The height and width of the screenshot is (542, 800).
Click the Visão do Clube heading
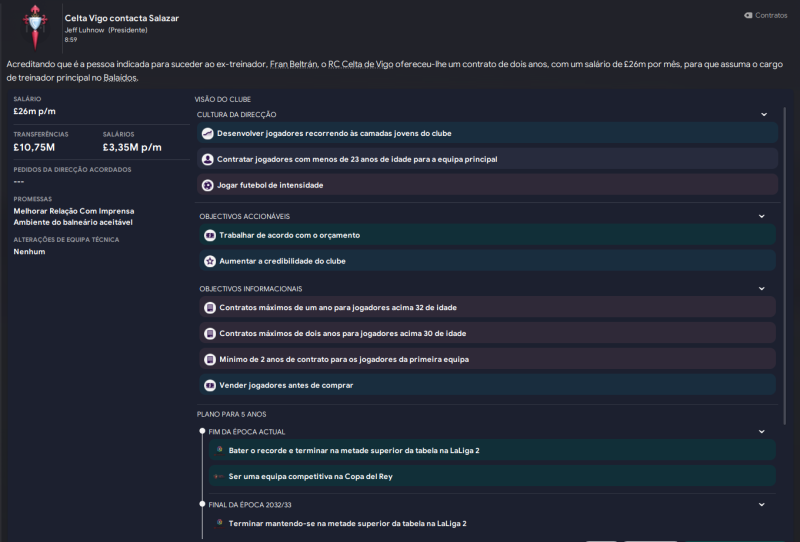click(x=222, y=100)
